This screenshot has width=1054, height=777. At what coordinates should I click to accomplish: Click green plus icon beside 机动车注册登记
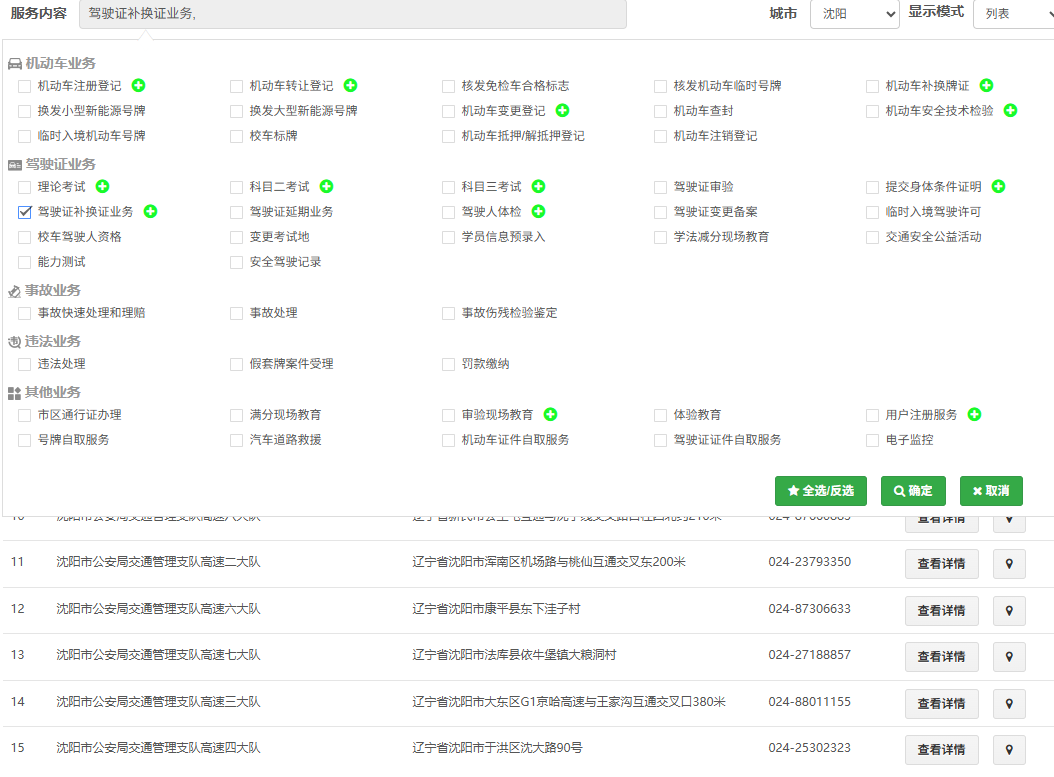138,85
